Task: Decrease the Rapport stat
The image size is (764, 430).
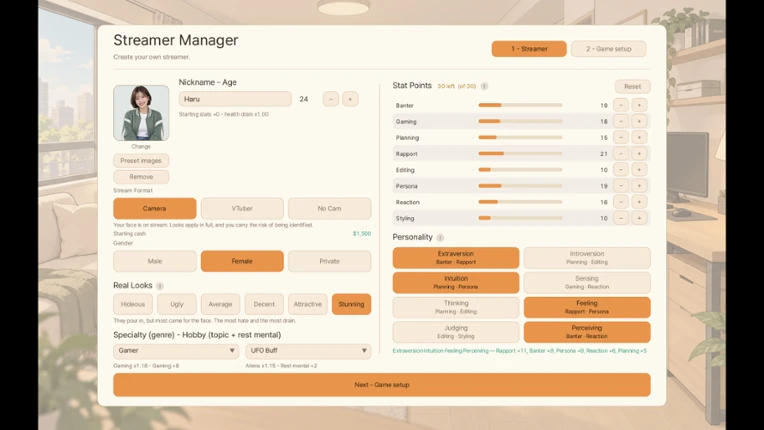Action: point(621,153)
